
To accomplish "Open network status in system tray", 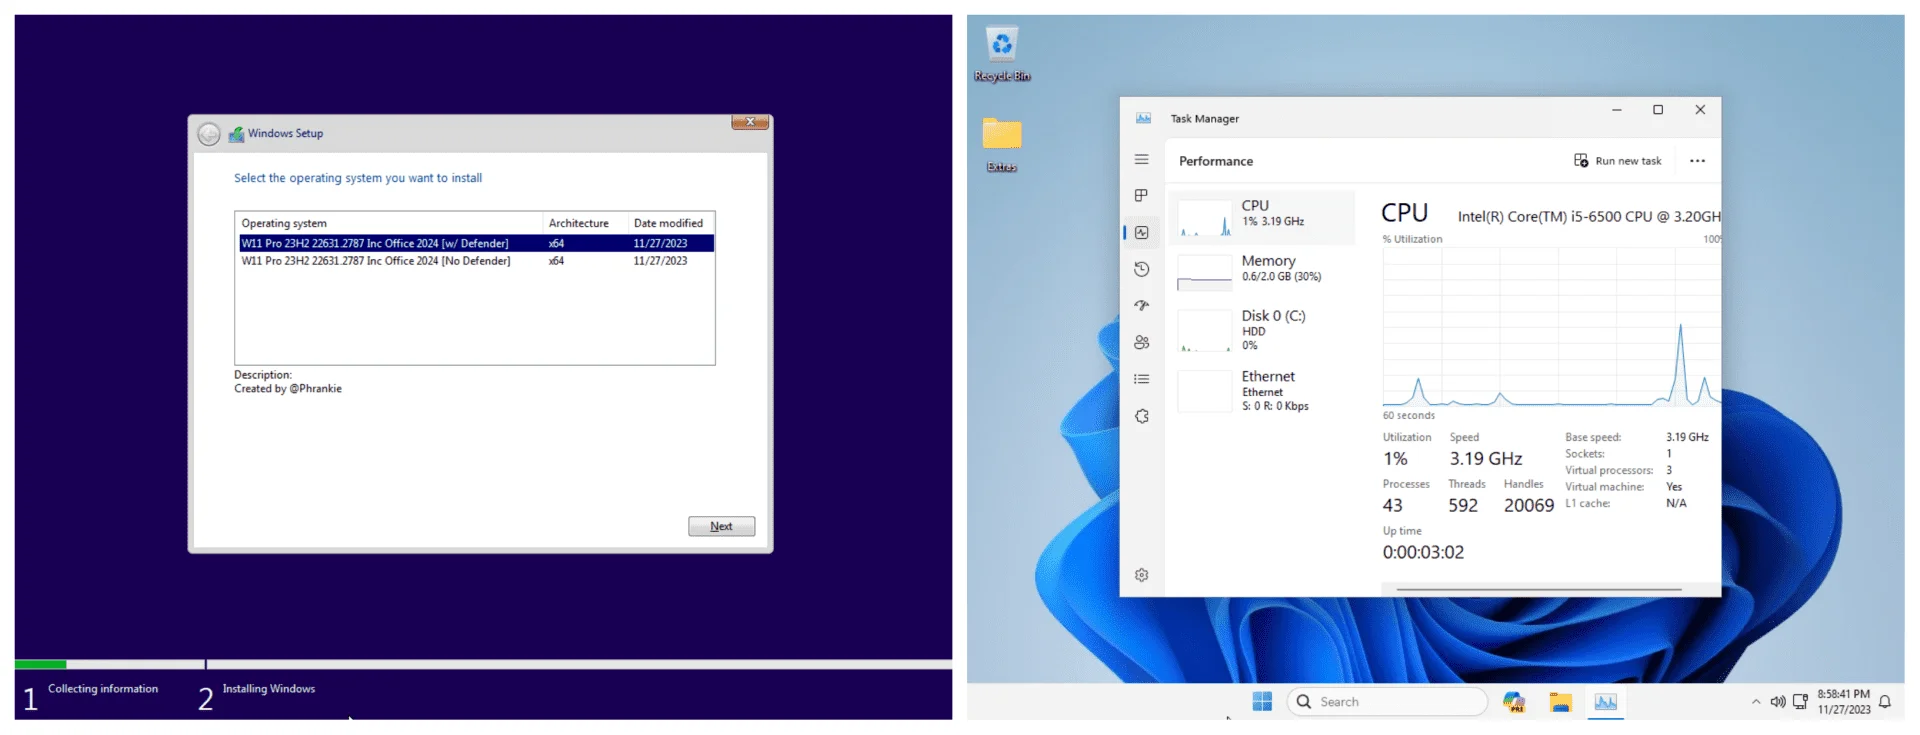I will point(1800,702).
